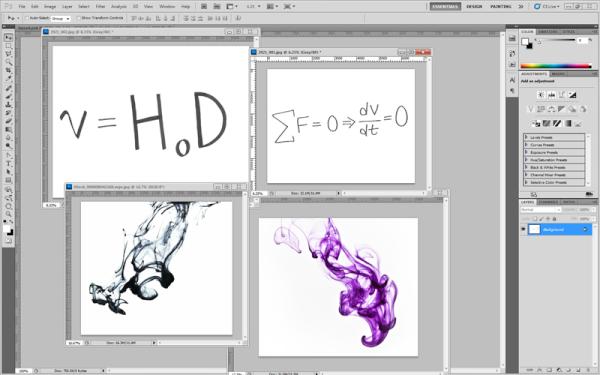
Task: Add a Hue/Saturation adjustment
Action: 541,109
